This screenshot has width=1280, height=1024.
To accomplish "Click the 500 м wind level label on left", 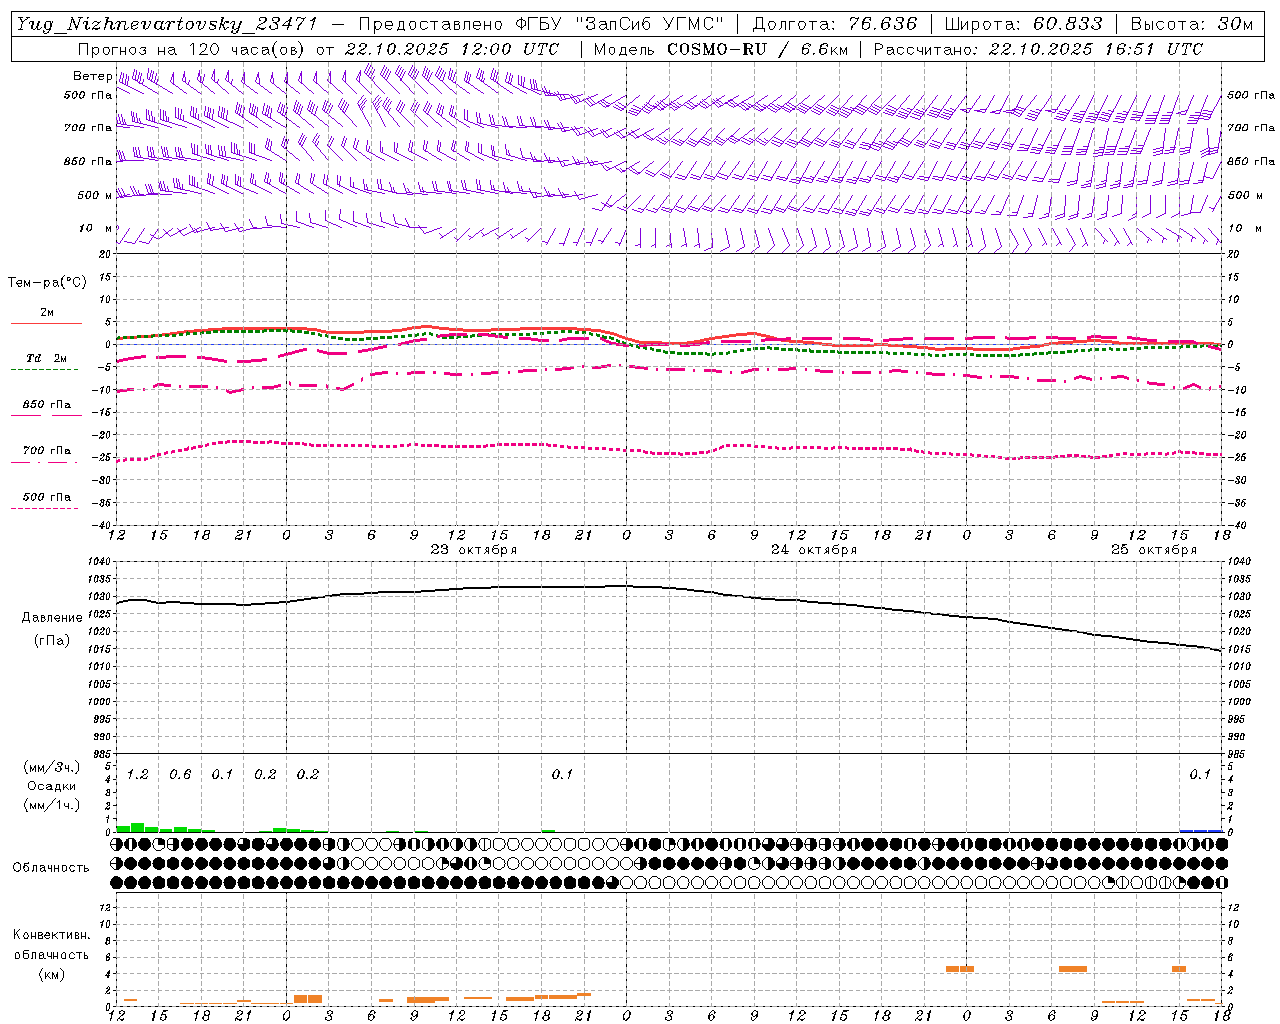I will [95, 195].
